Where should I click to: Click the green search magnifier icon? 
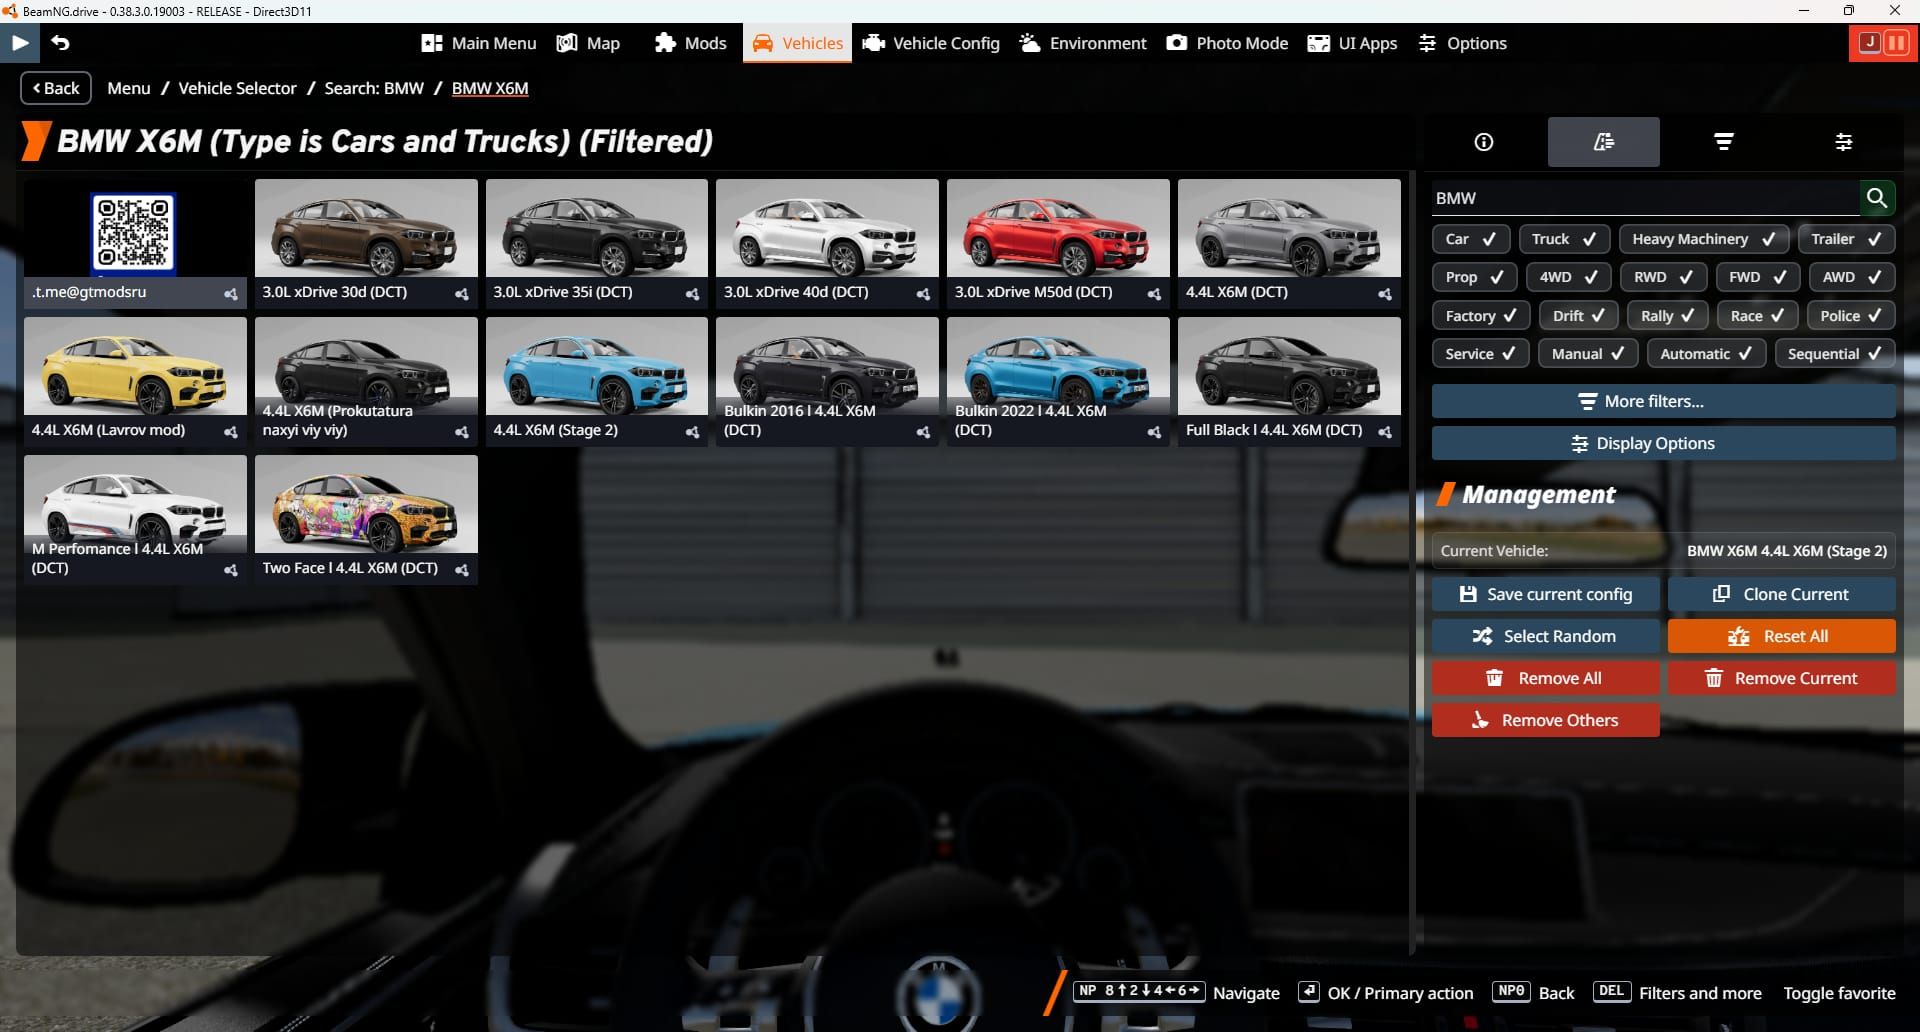pyautogui.click(x=1877, y=198)
